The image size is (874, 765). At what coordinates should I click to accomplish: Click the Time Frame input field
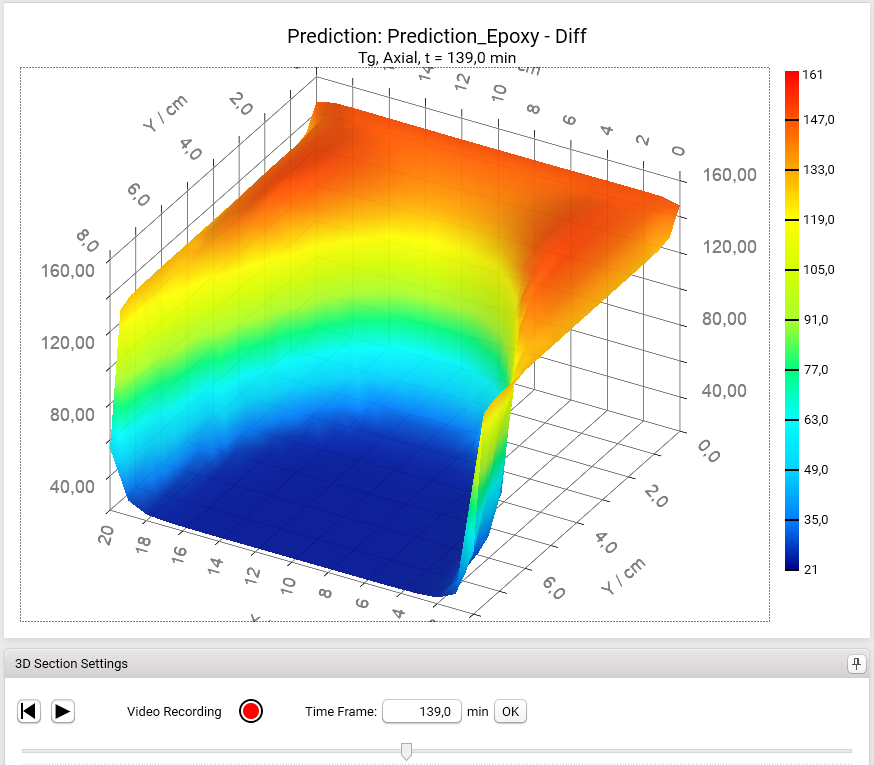point(422,711)
